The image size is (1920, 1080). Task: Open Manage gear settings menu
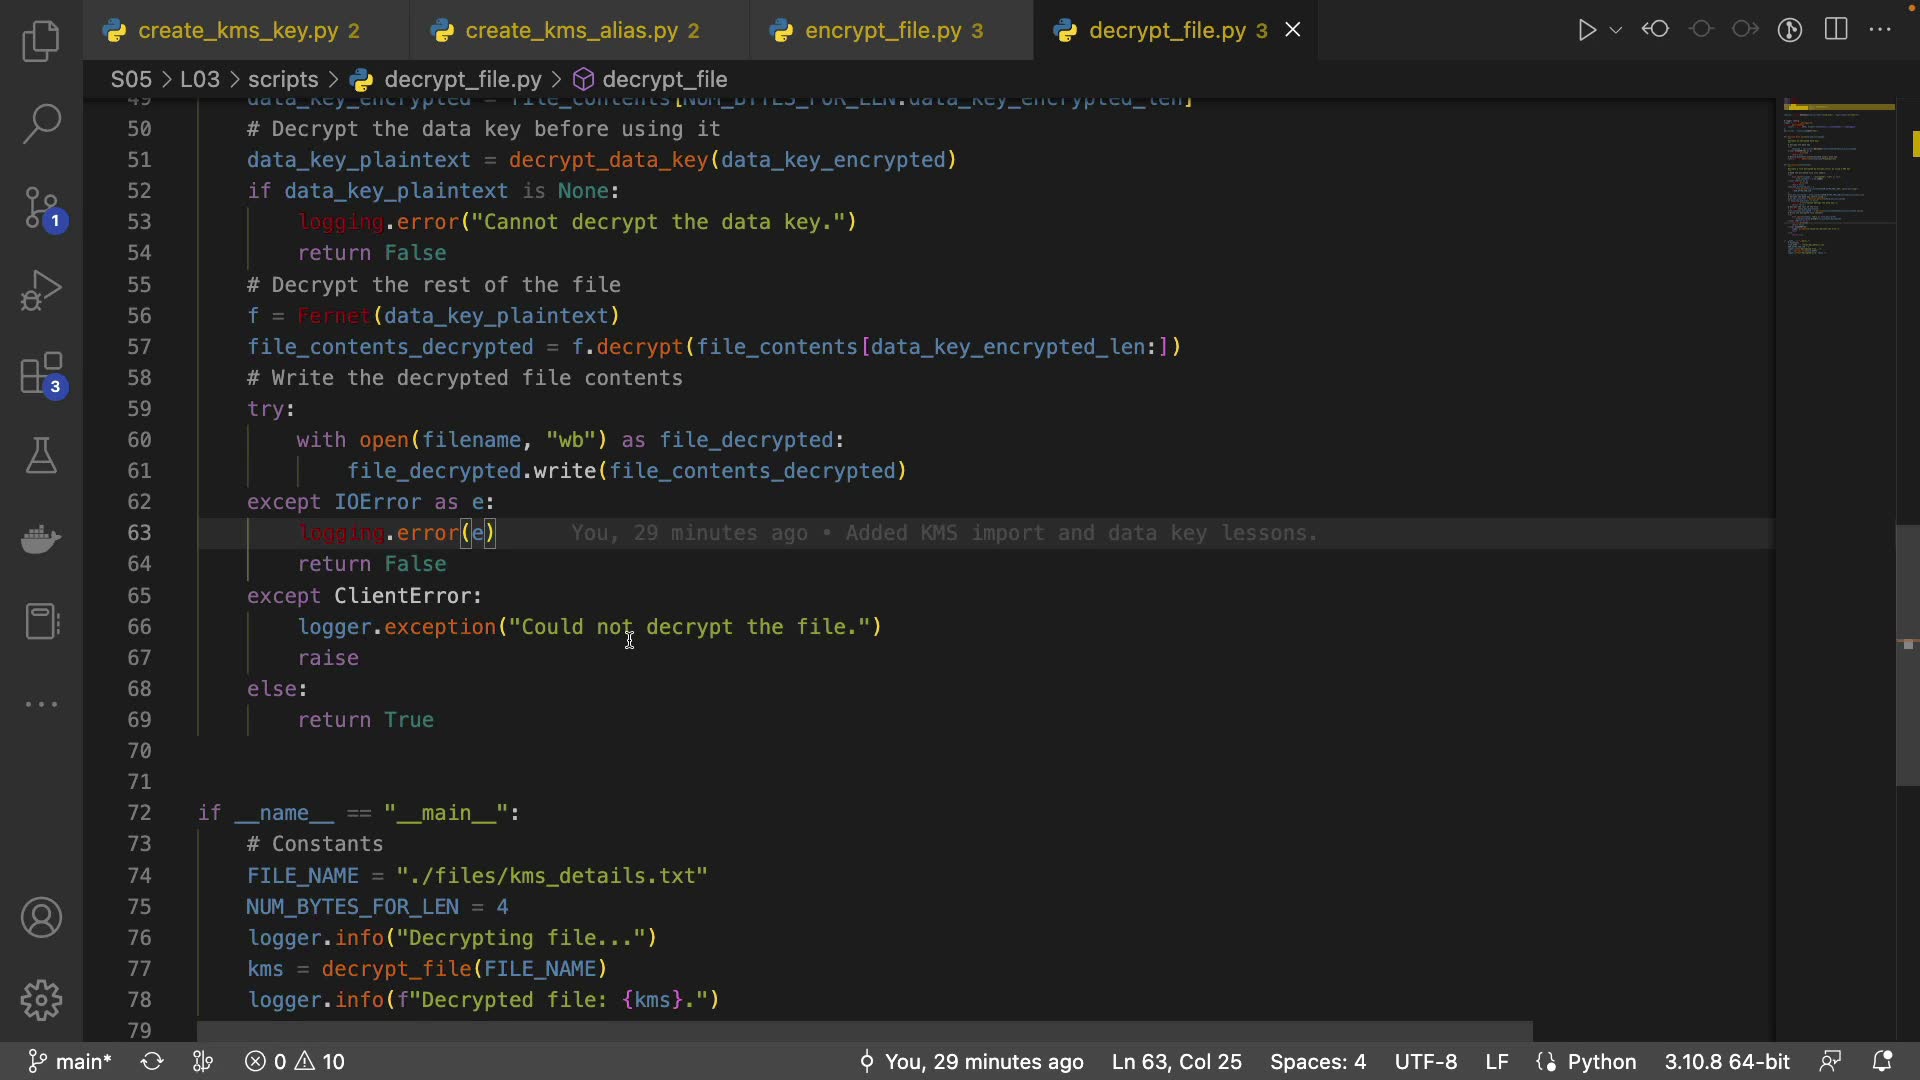tap(41, 999)
